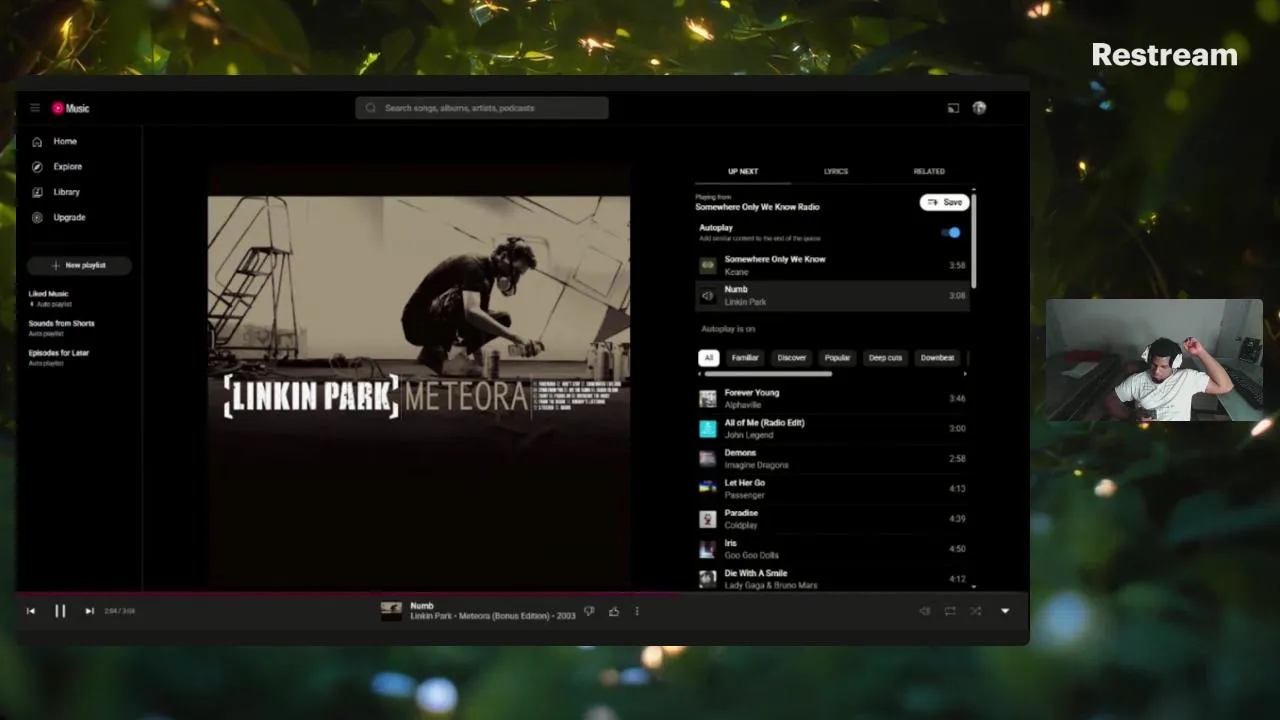Open the account avatar menu
Screen dimensions: 1280x720
[979, 108]
